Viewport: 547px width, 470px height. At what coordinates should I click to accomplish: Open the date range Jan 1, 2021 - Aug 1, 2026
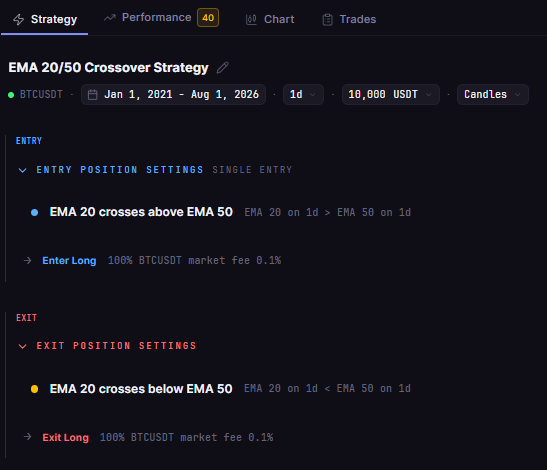173,95
